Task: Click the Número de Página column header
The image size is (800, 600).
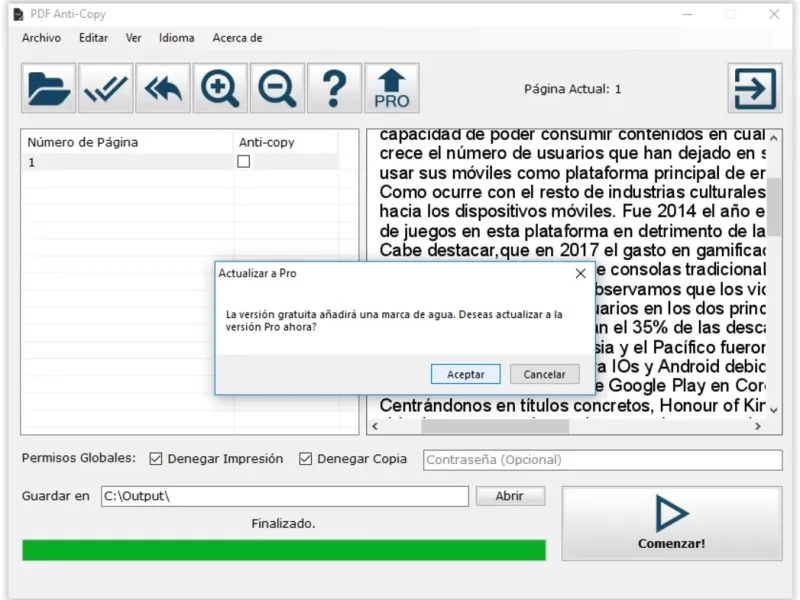Action: pos(127,142)
